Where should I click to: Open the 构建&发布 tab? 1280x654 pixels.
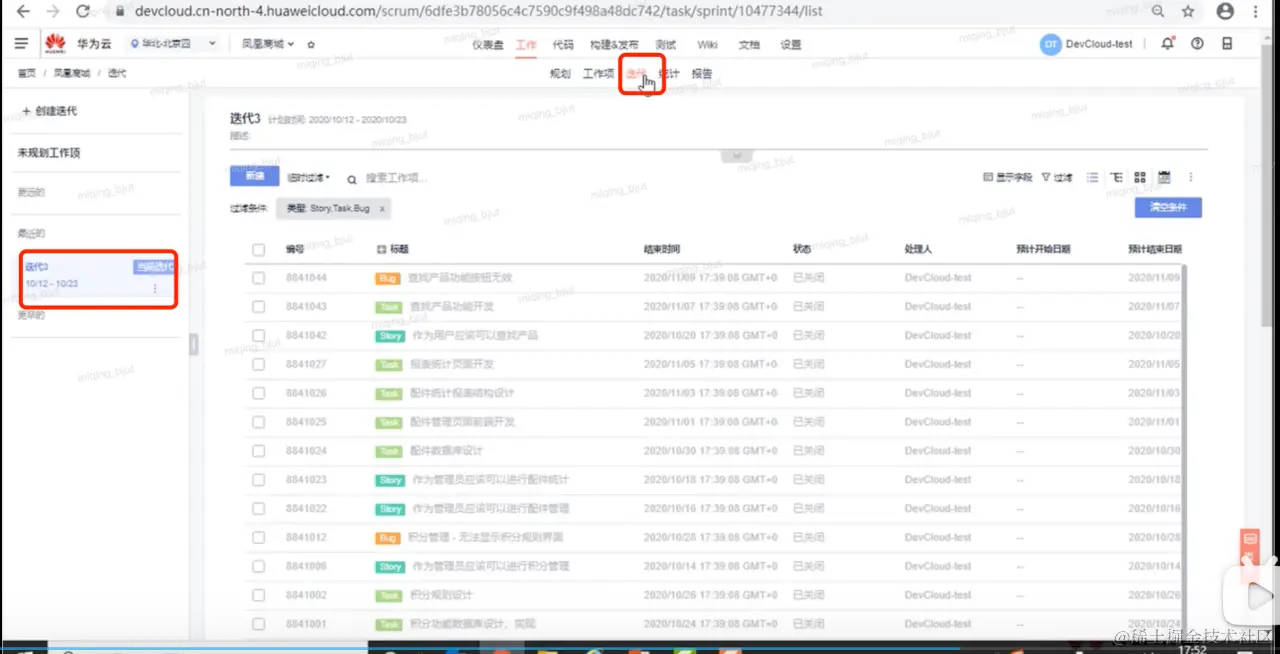coord(614,45)
